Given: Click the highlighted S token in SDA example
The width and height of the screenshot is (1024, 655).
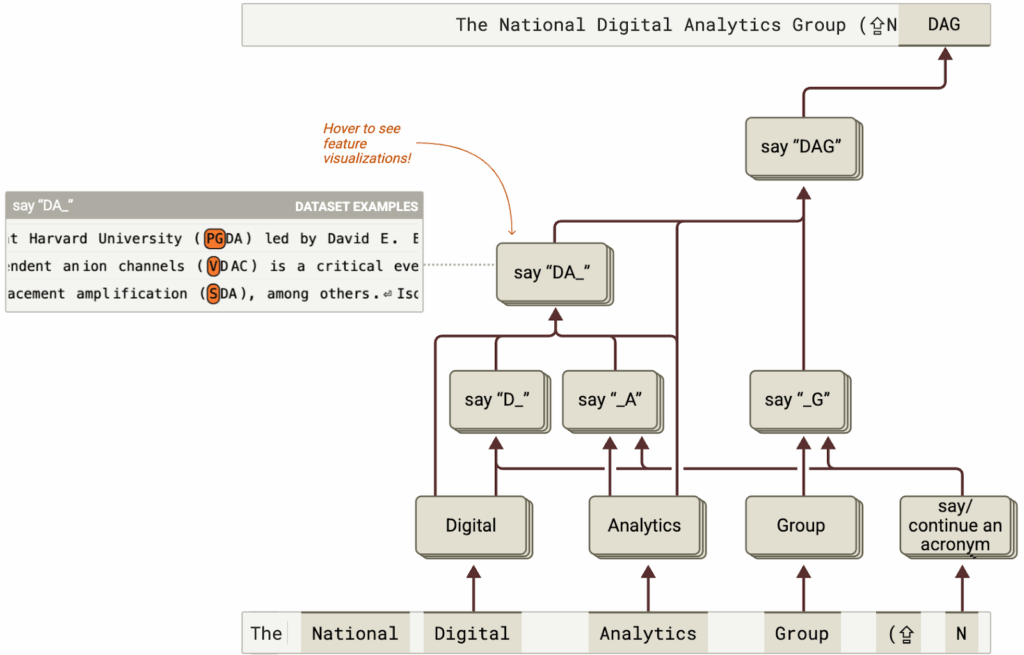Looking at the screenshot, I should coord(213,294).
